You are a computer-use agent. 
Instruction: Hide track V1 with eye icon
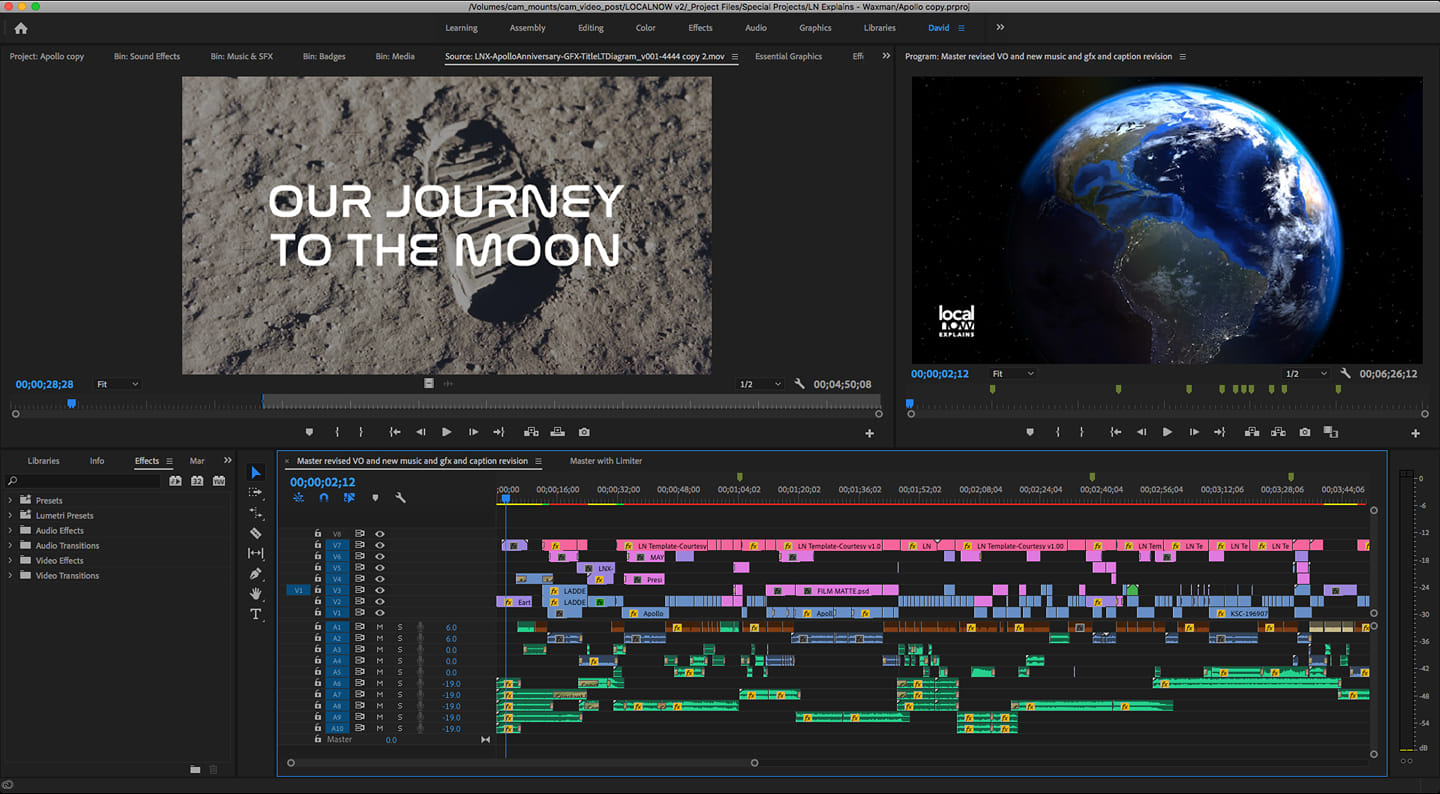379,613
